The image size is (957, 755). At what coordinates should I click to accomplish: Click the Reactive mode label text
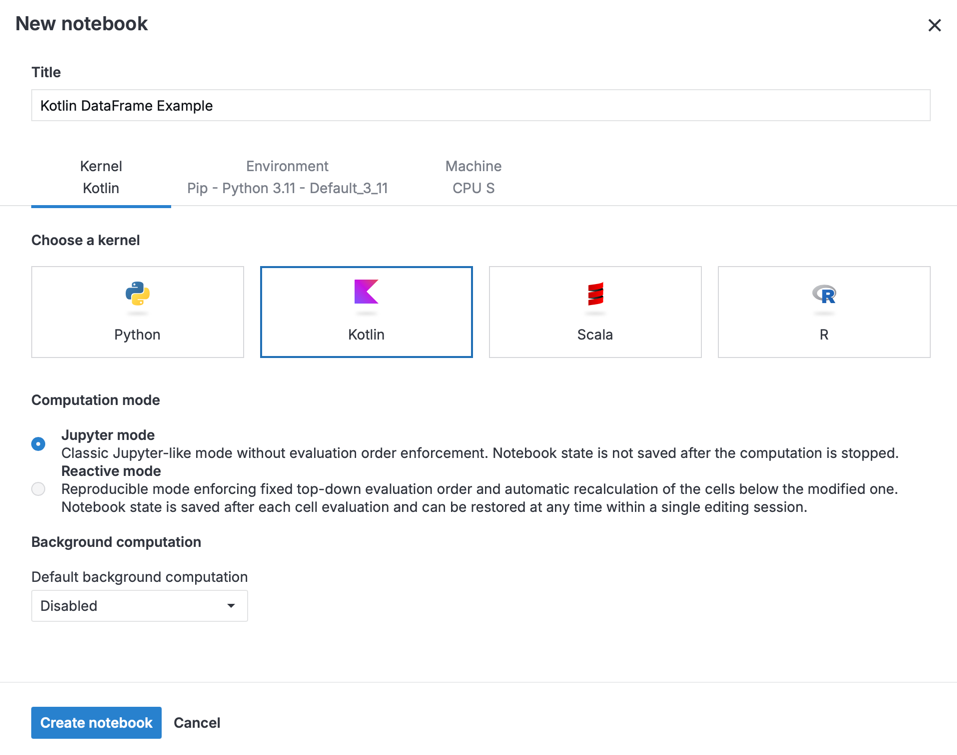[x=111, y=471]
